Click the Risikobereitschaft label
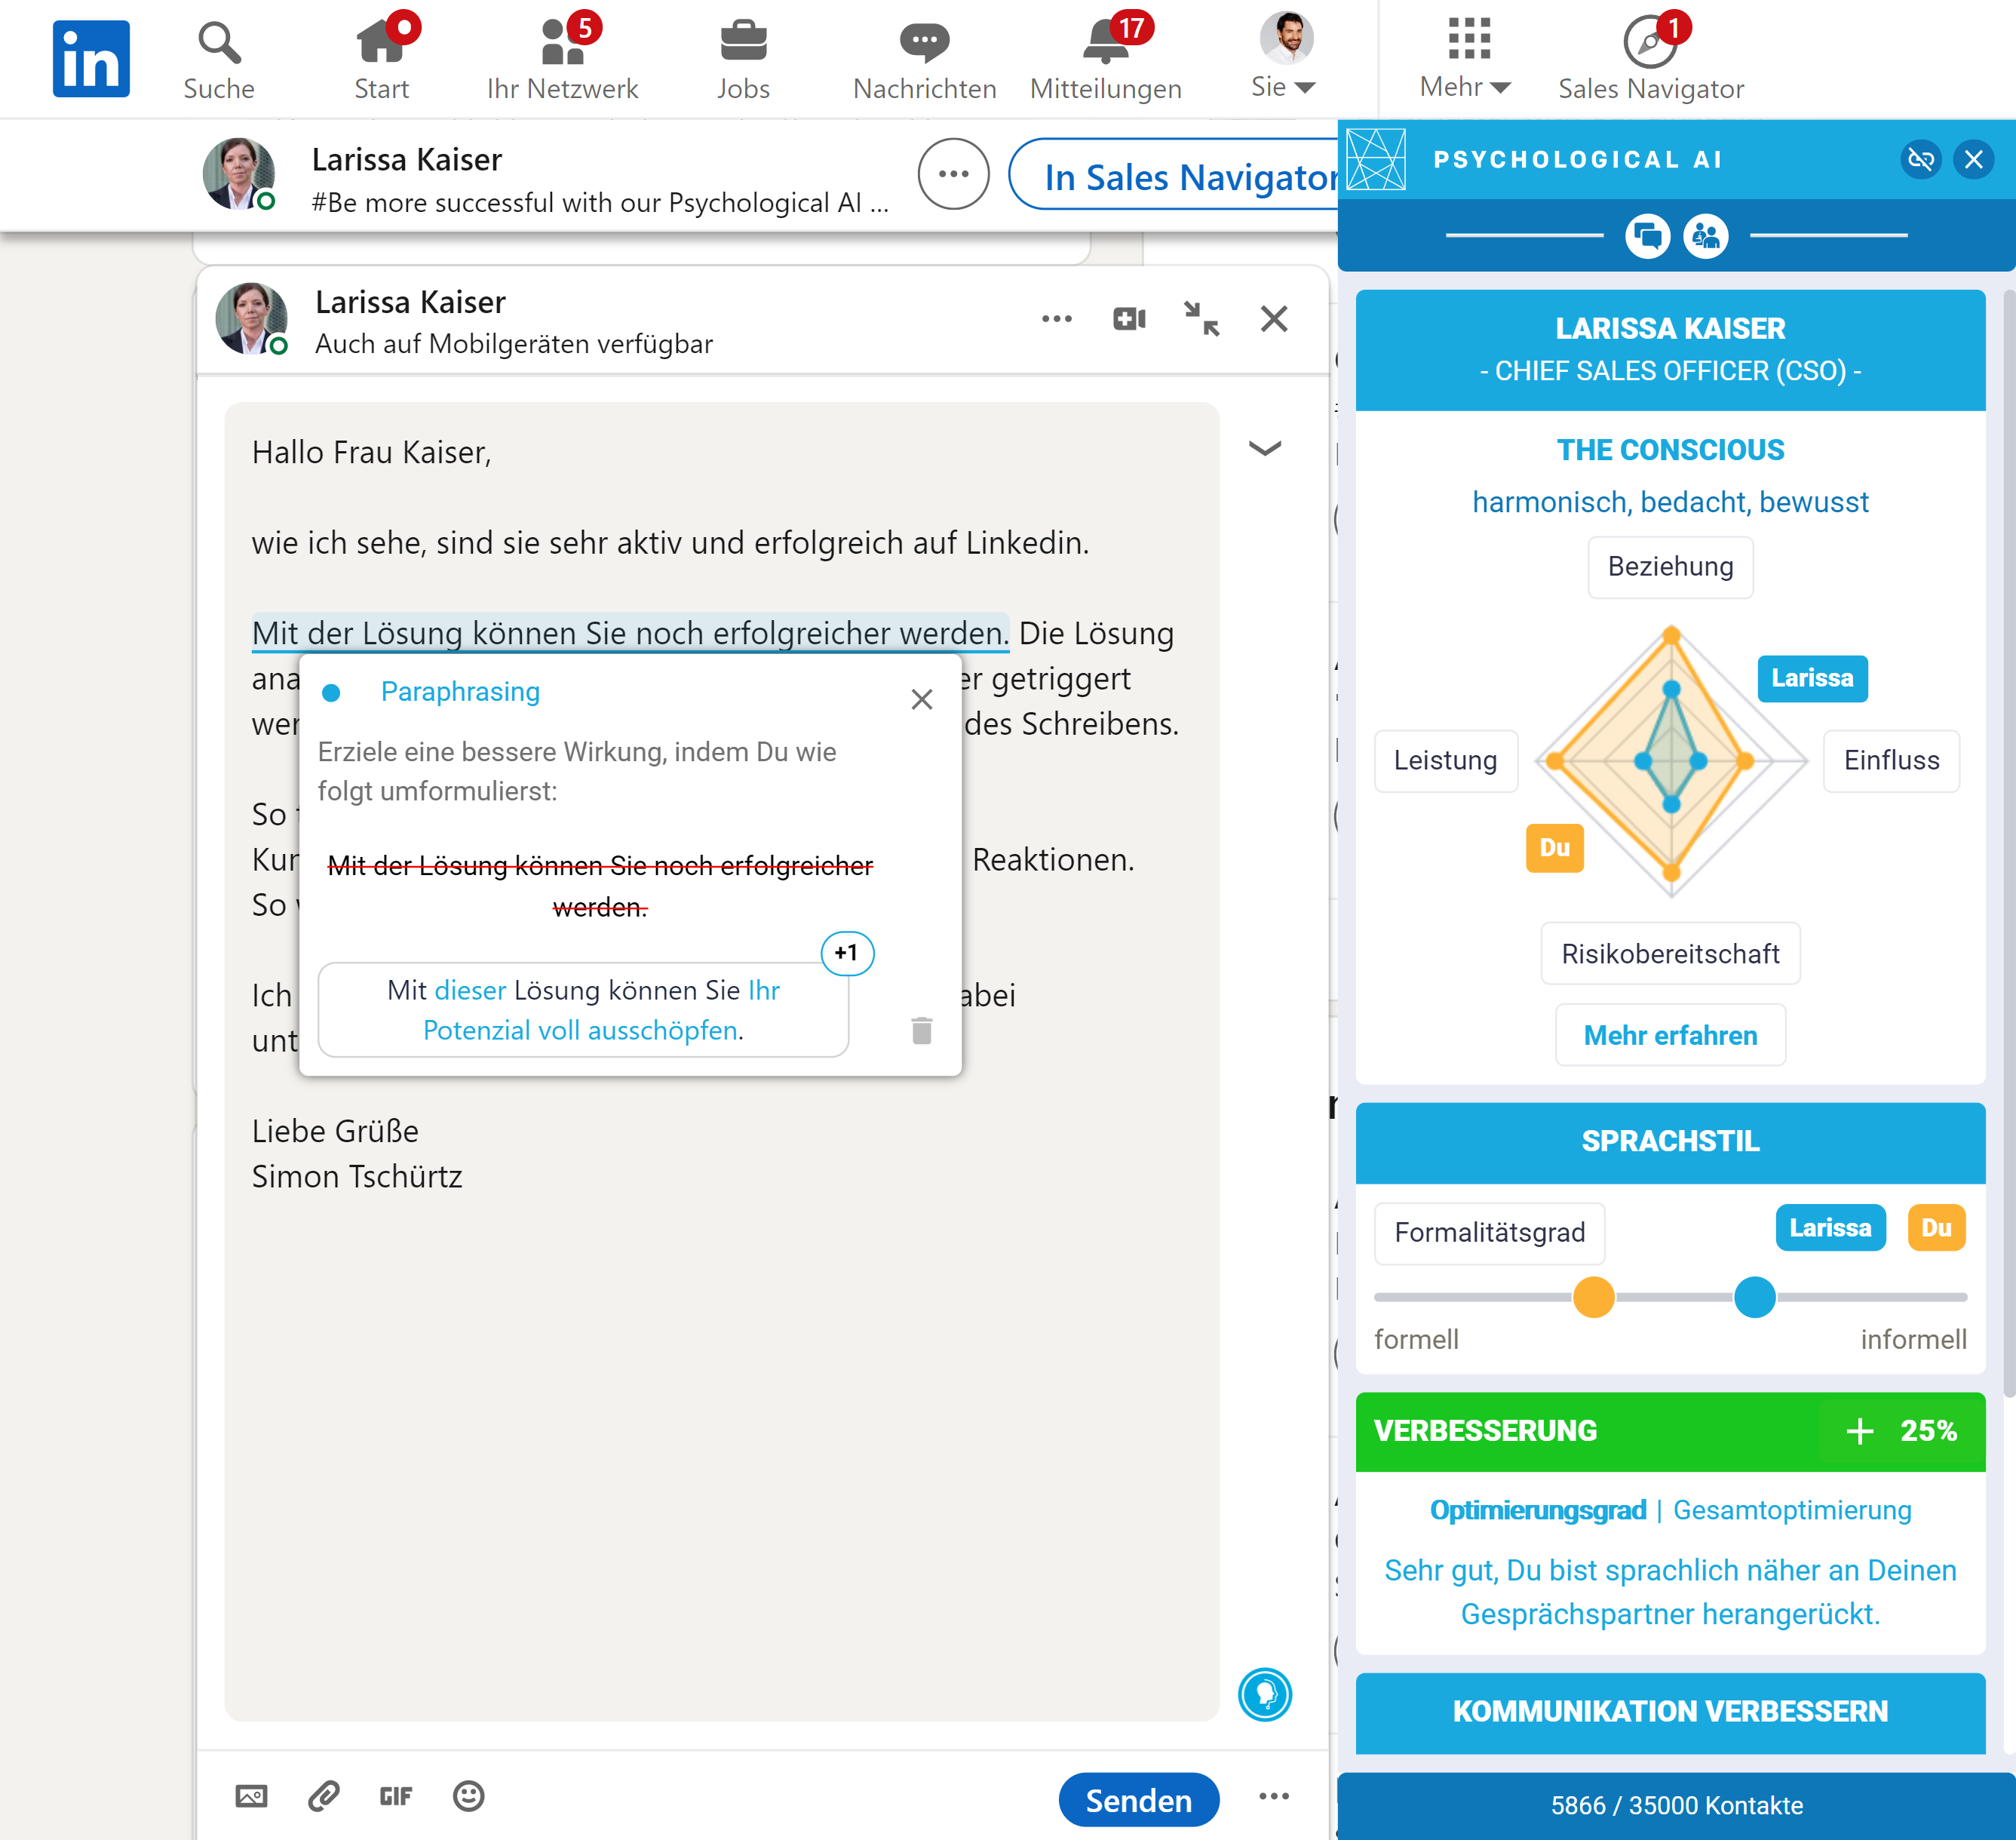This screenshot has height=1840, width=2016. [x=1670, y=954]
